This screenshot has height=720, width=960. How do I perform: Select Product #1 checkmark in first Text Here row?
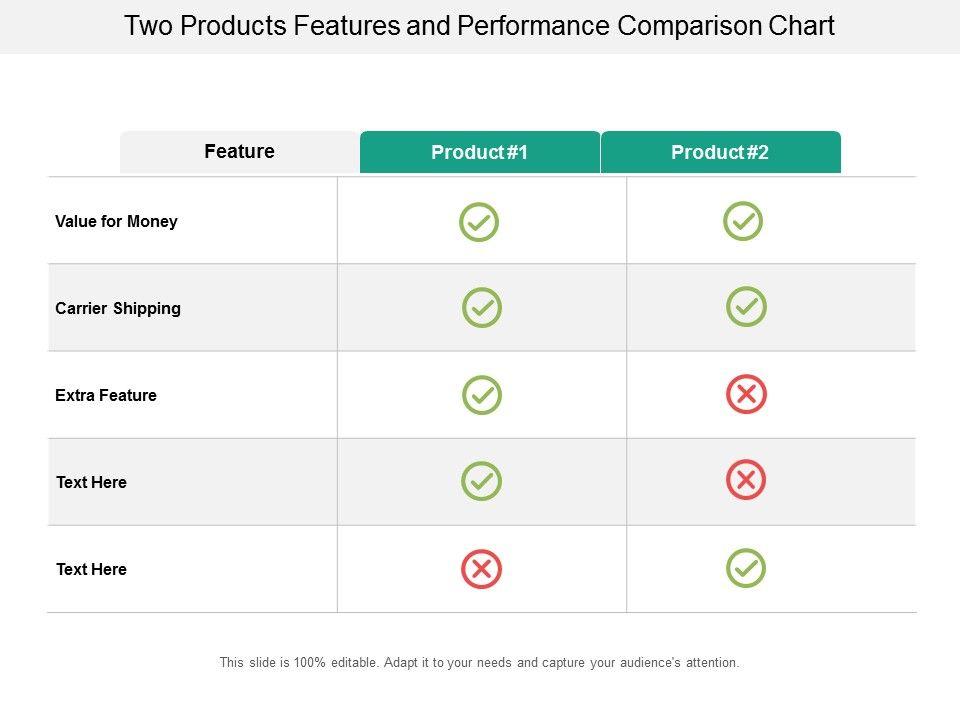point(481,481)
